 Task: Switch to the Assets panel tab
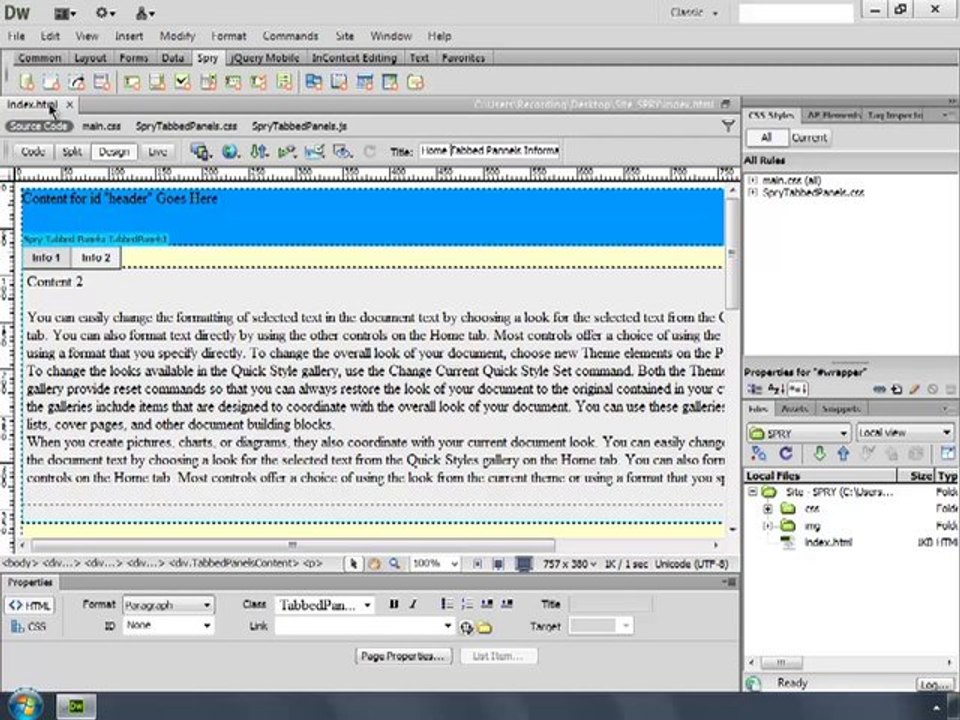(794, 408)
